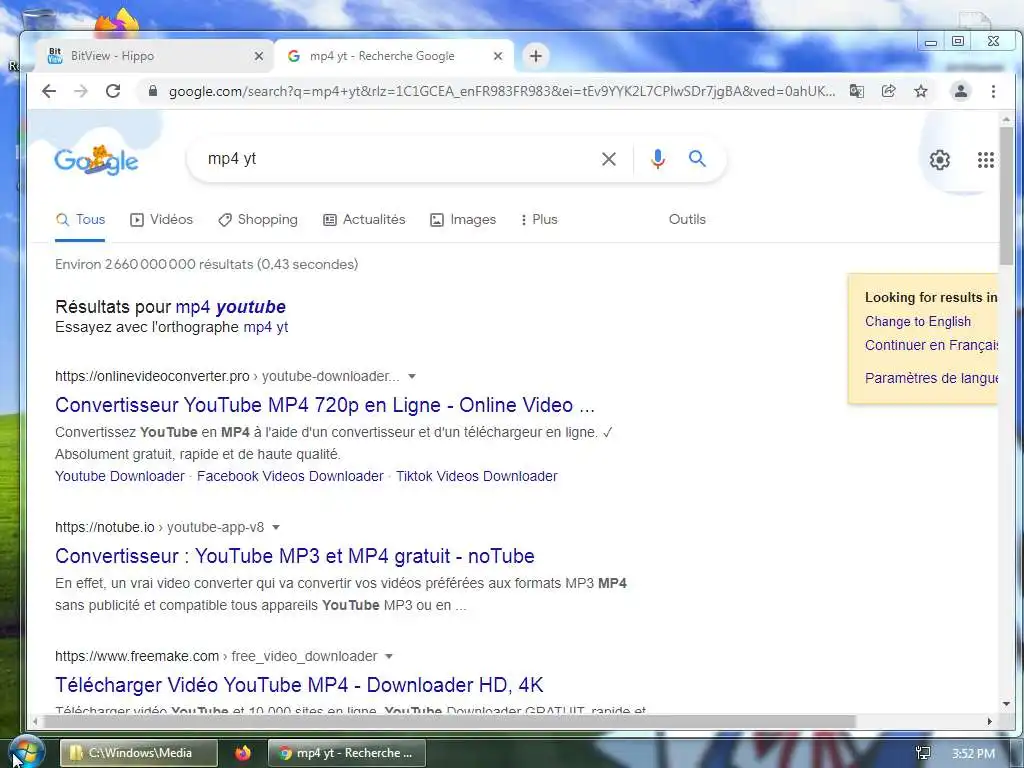
Task: Open the Outils search tools
Action: pos(687,219)
